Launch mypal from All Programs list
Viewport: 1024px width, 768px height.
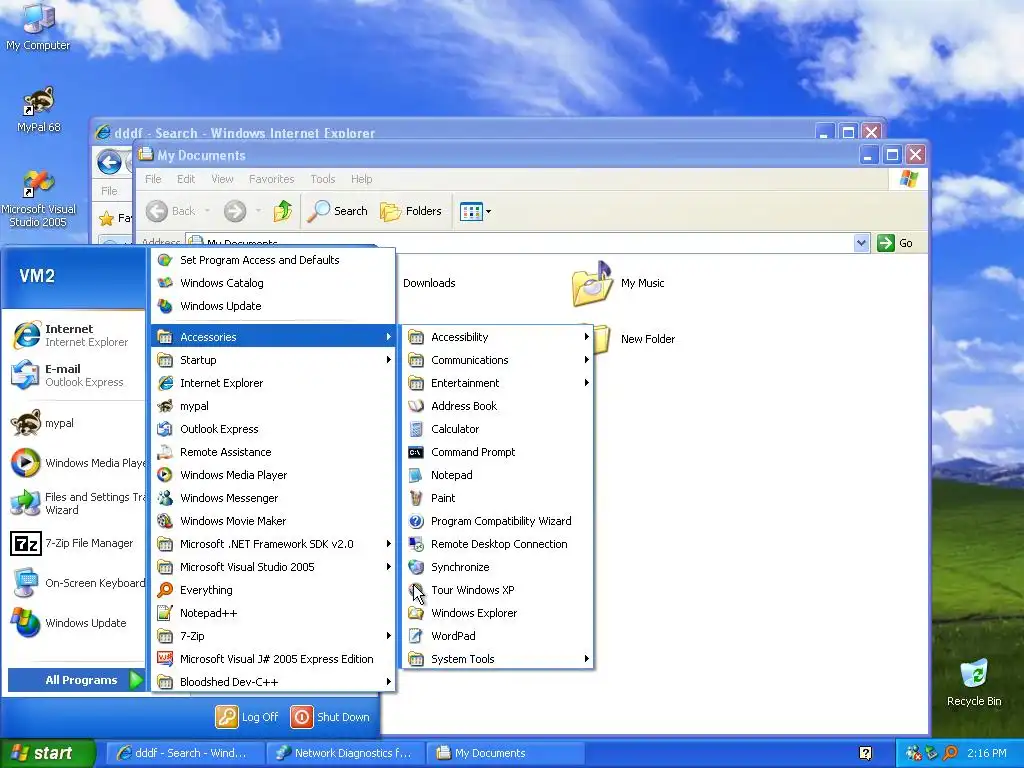click(274, 406)
